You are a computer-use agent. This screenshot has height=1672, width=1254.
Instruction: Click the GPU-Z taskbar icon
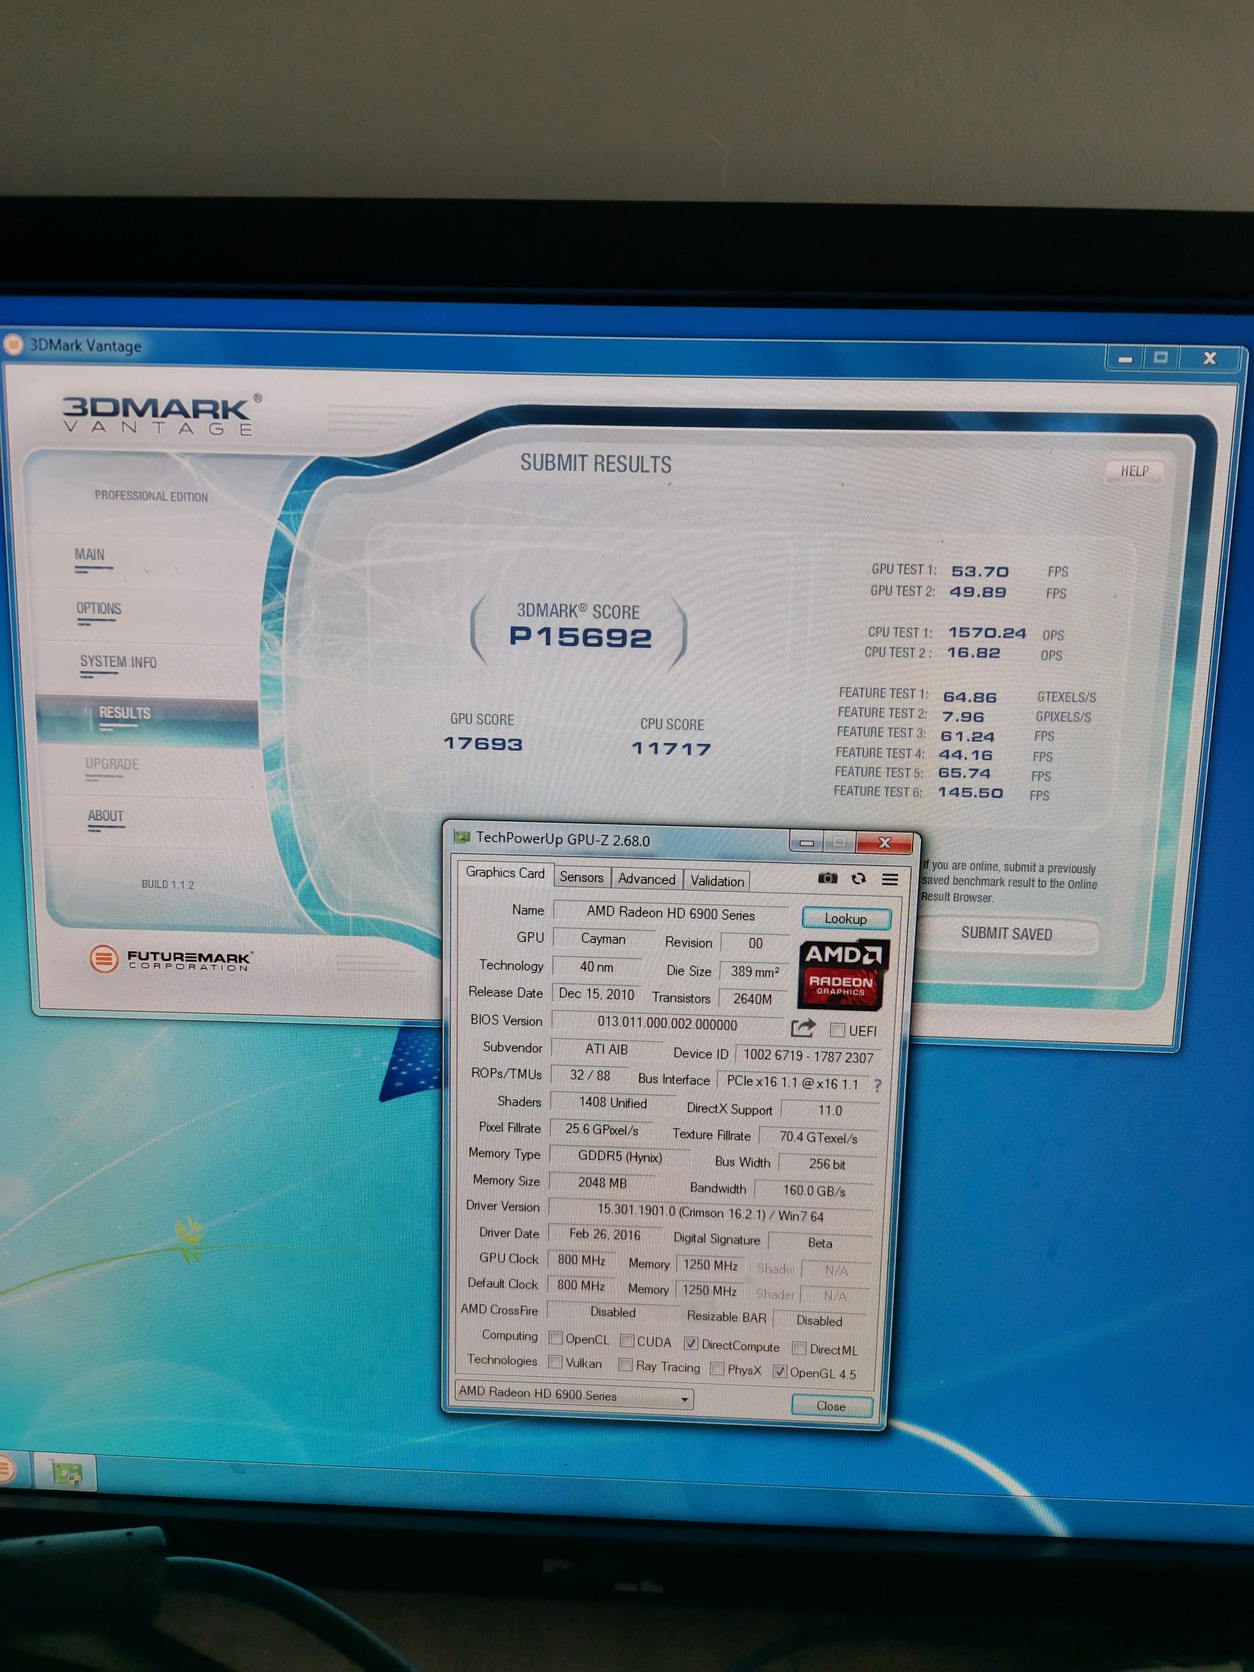click(66, 1473)
